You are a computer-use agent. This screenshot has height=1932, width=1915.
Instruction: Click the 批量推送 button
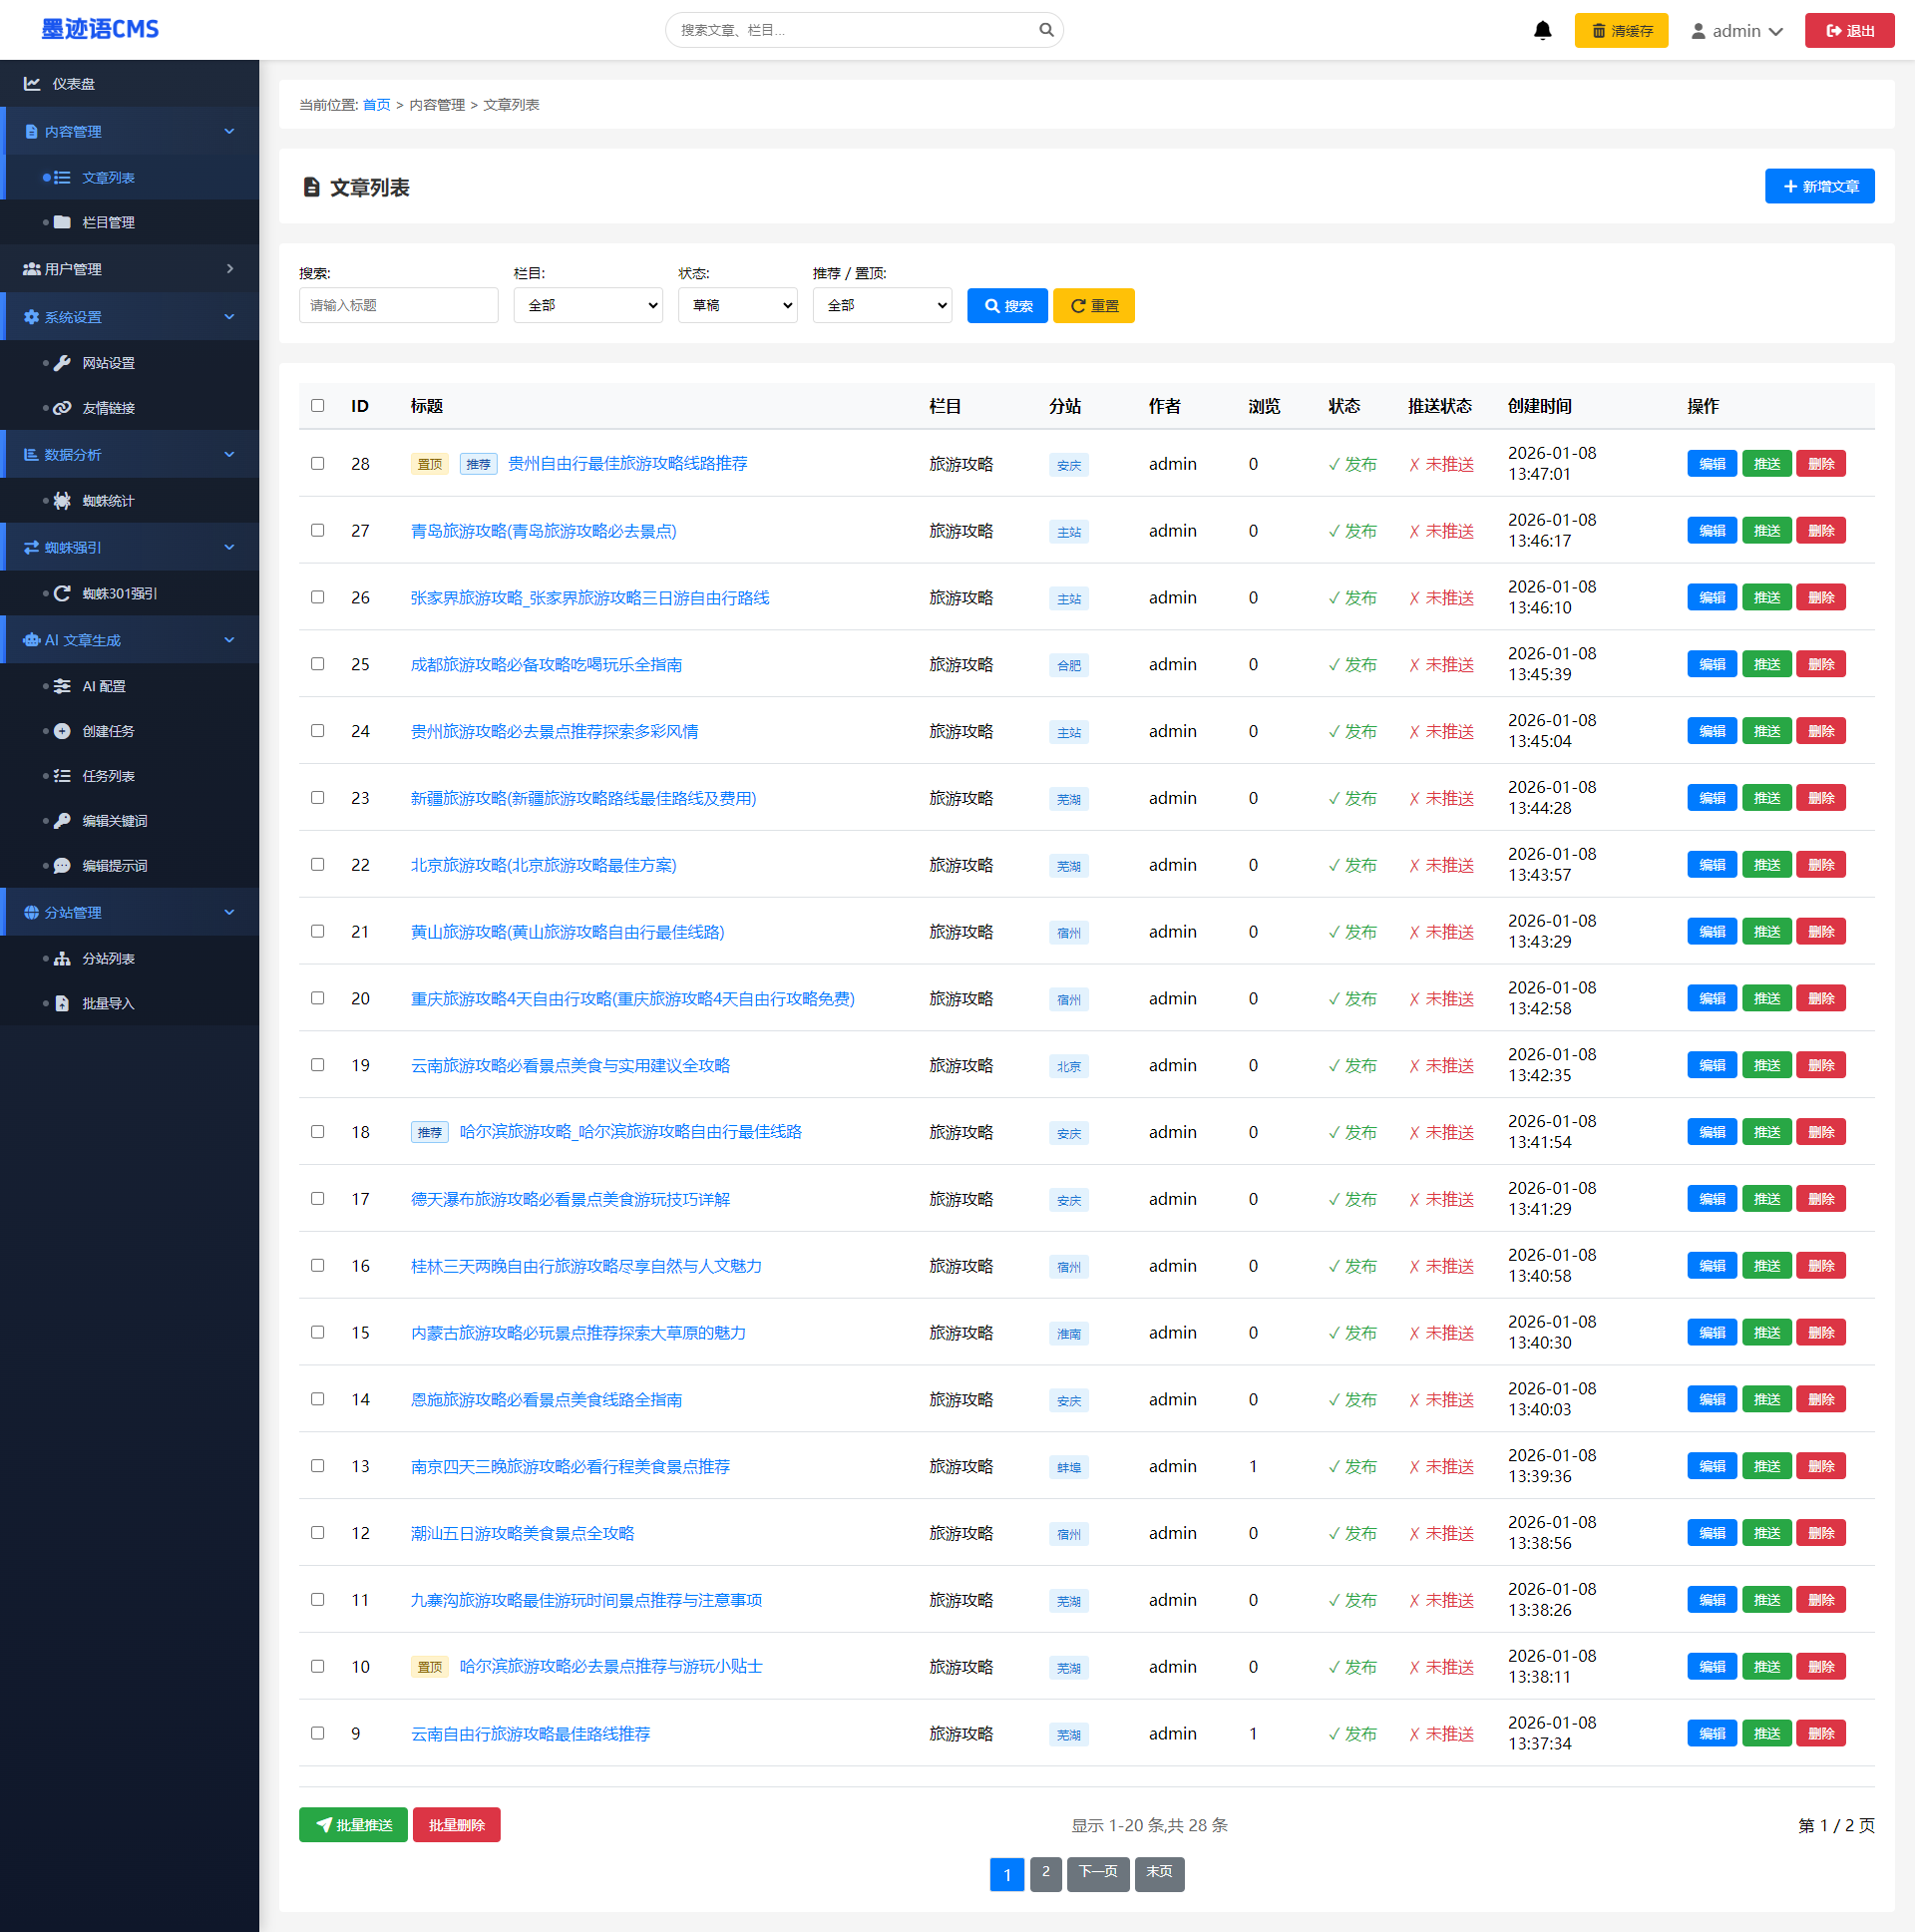[353, 1824]
